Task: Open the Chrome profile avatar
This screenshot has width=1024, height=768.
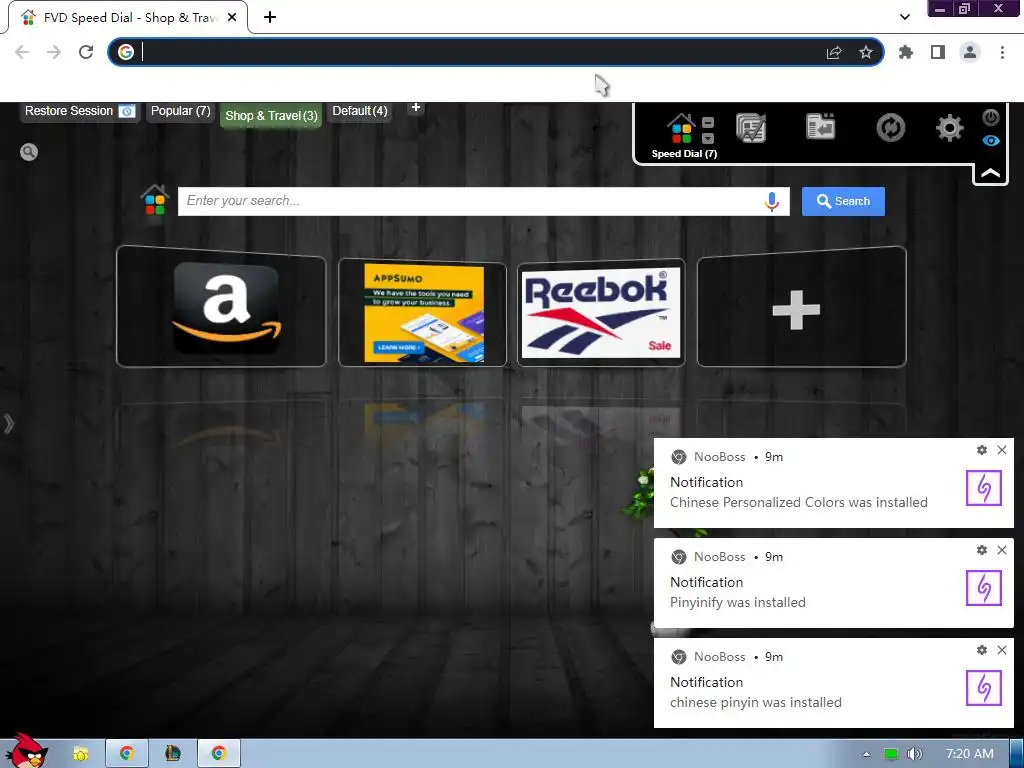Action: (970, 52)
